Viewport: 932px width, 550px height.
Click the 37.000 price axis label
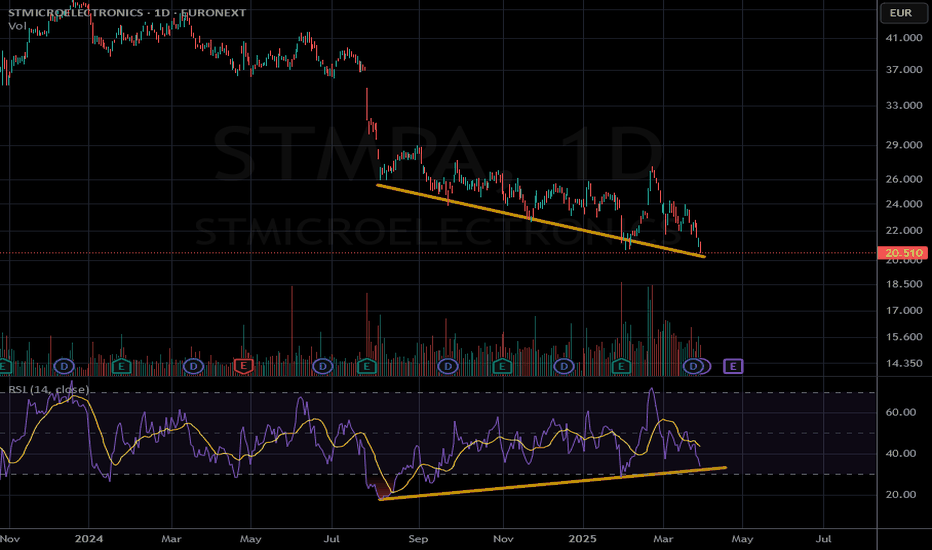903,70
